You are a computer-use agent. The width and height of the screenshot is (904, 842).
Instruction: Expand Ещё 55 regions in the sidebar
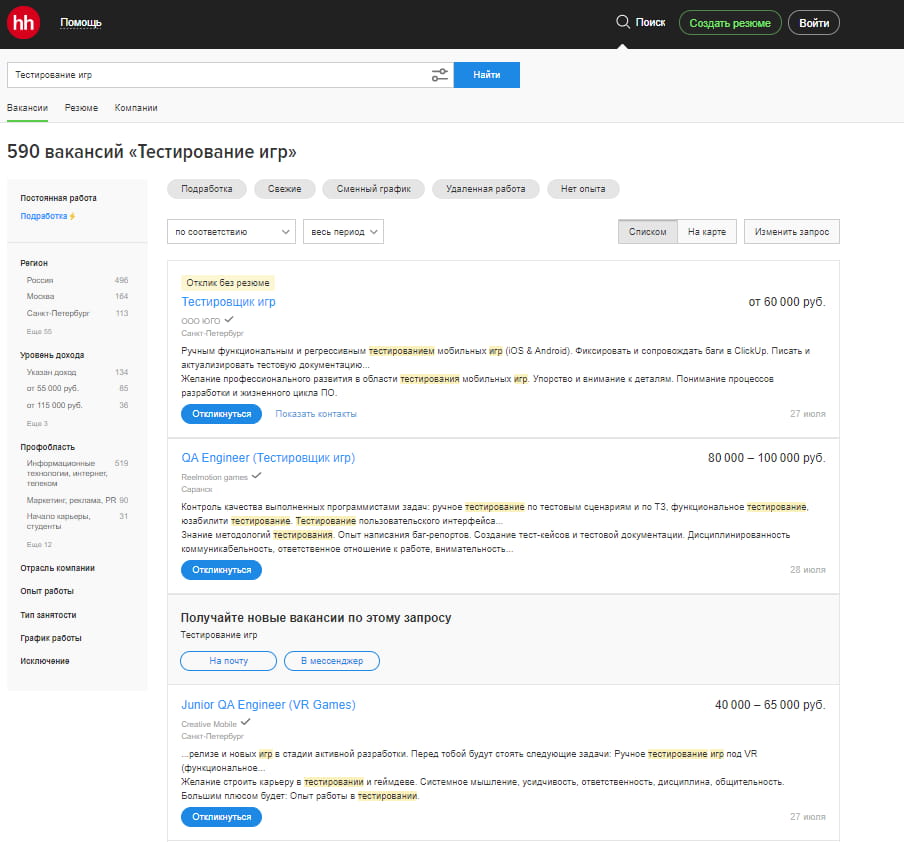[37, 330]
